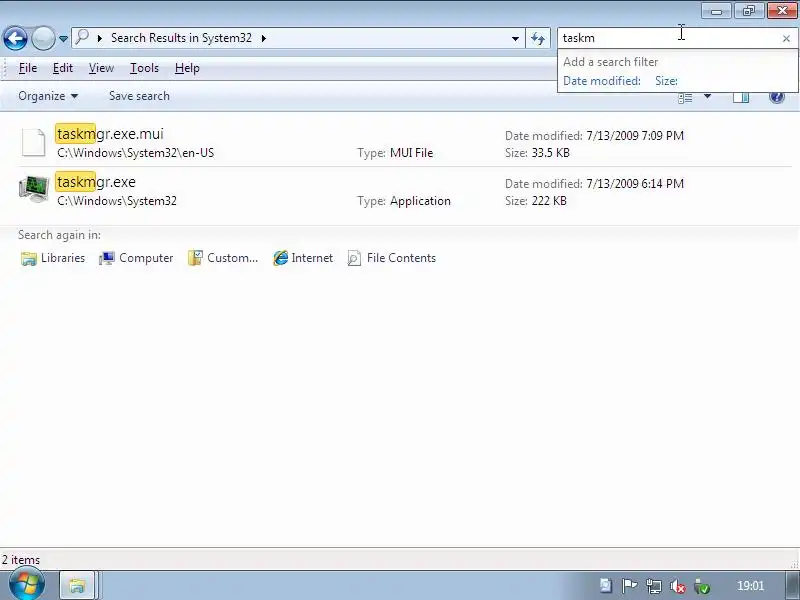Open the File menu
800x600 pixels.
(x=28, y=68)
